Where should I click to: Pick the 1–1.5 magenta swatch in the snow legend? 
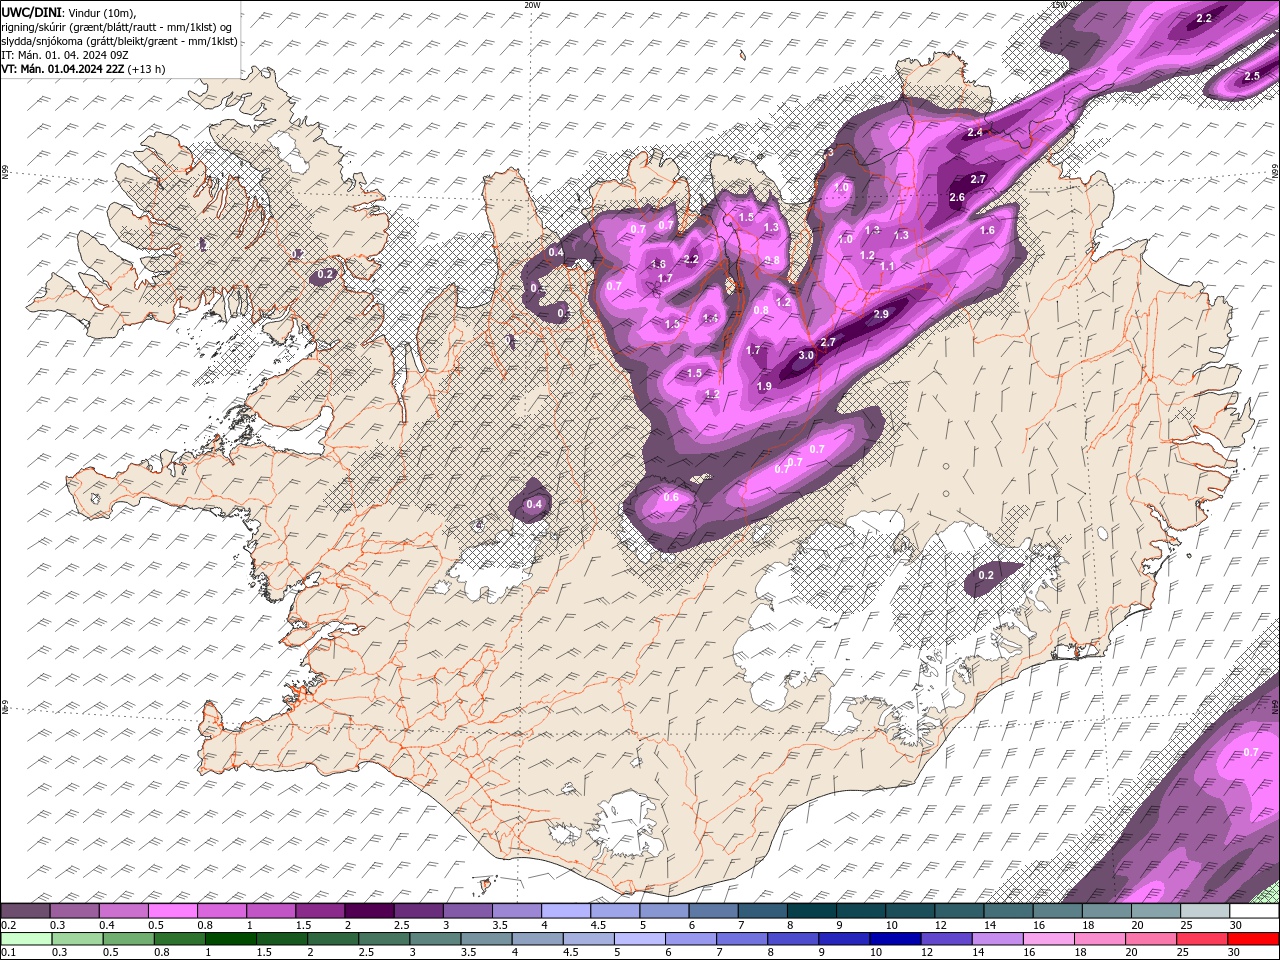point(270,911)
